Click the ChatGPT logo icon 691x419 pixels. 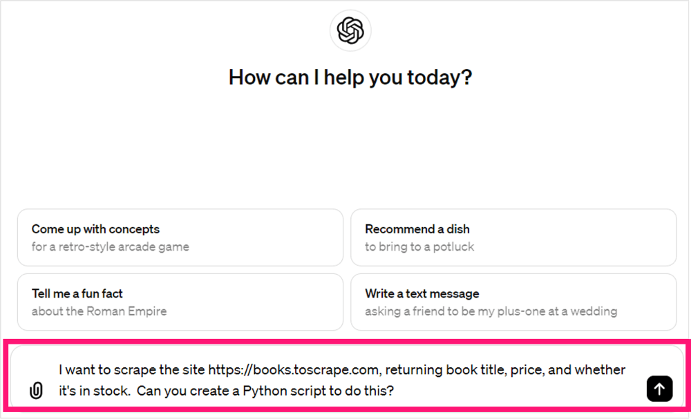pos(349,32)
